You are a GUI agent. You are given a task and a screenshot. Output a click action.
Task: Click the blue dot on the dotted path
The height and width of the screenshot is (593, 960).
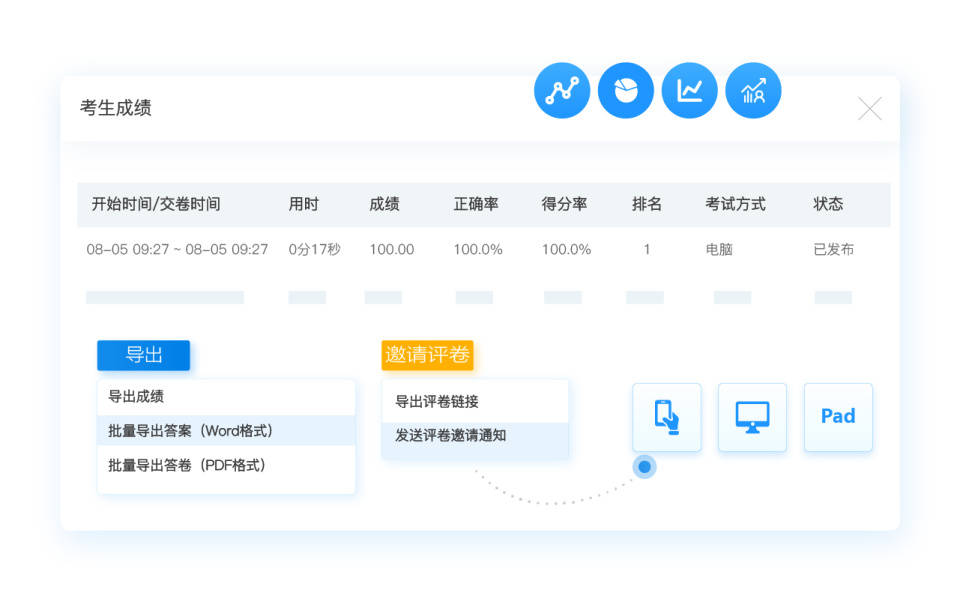click(645, 466)
